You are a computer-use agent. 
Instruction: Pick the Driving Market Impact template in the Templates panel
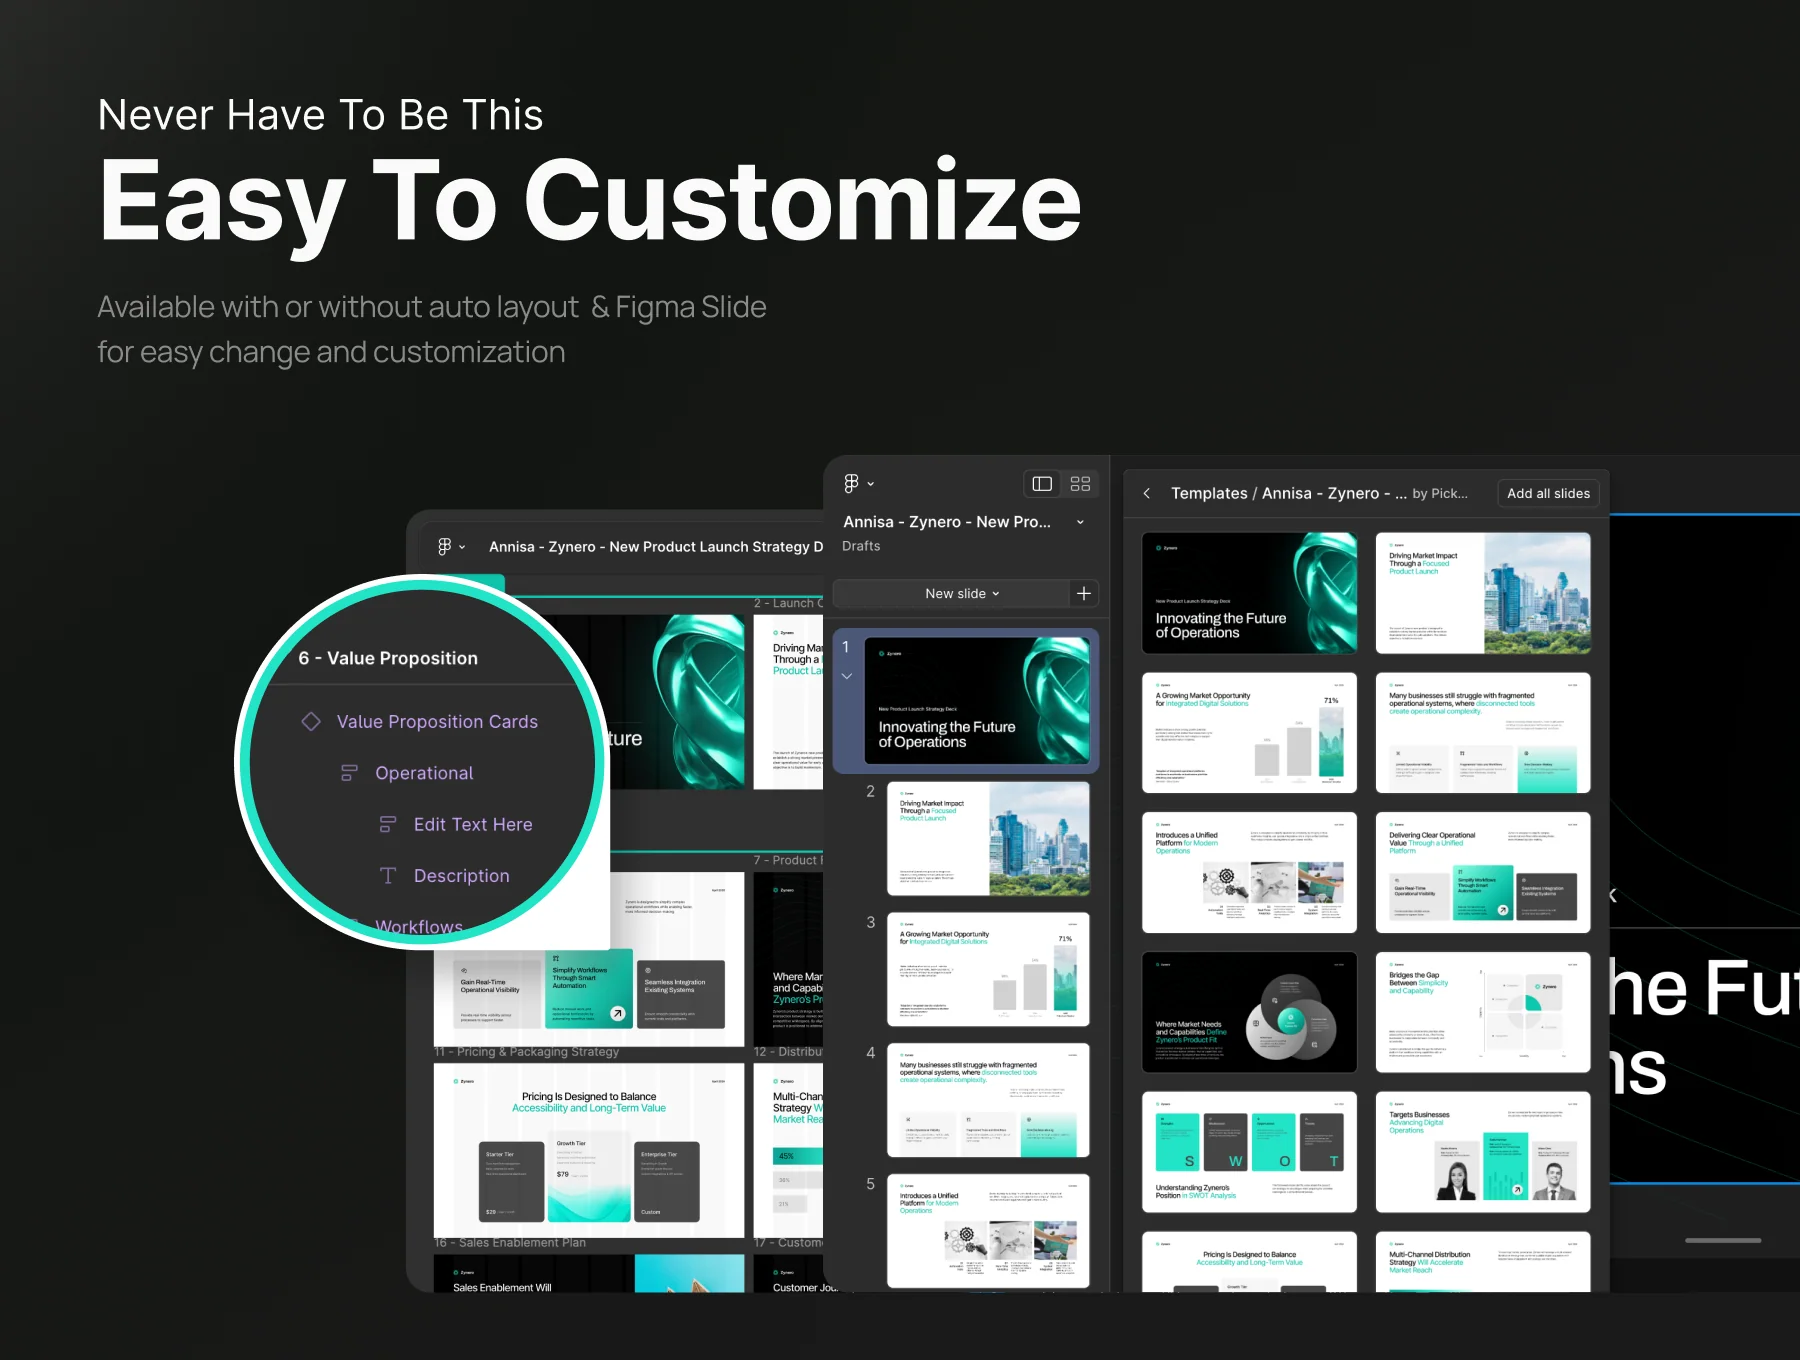(x=1483, y=593)
